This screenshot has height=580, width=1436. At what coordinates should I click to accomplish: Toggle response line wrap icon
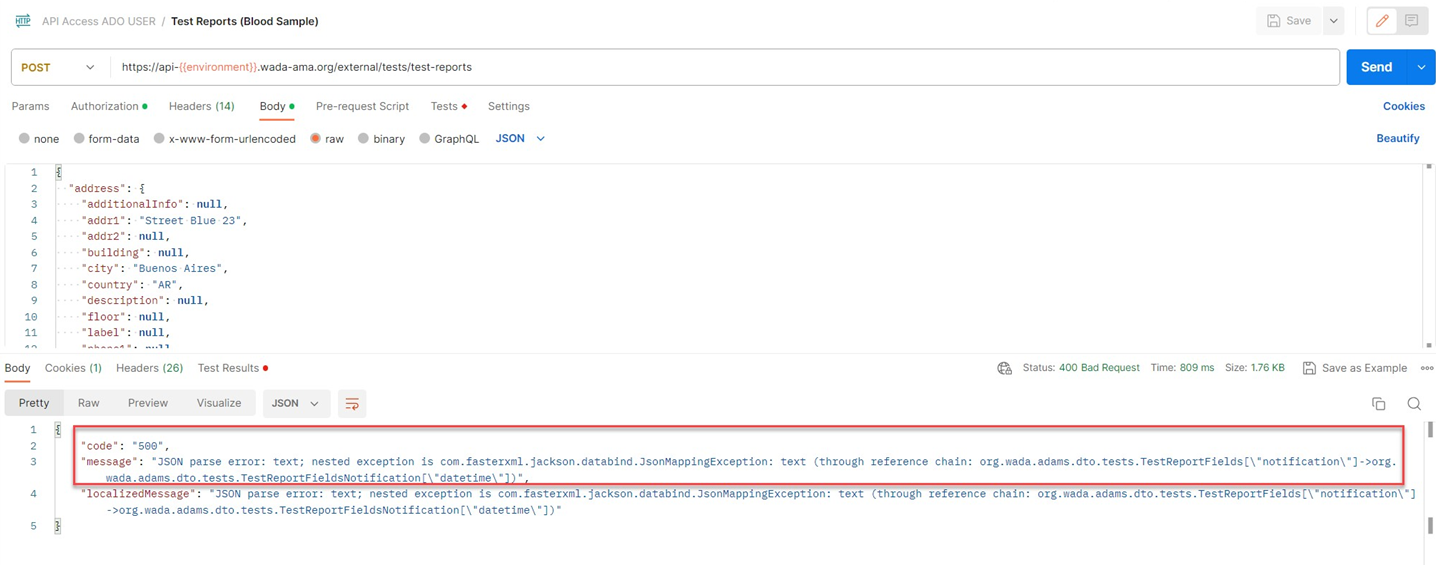pos(352,404)
